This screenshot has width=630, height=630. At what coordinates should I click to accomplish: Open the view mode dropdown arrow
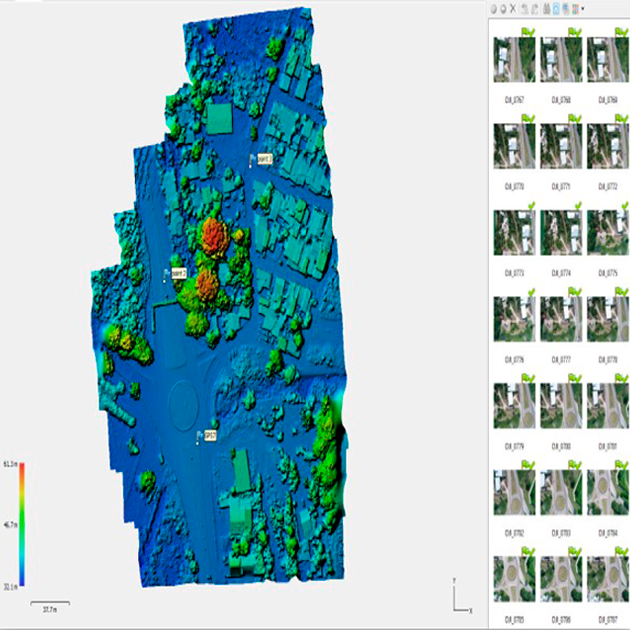pyautogui.click(x=584, y=8)
